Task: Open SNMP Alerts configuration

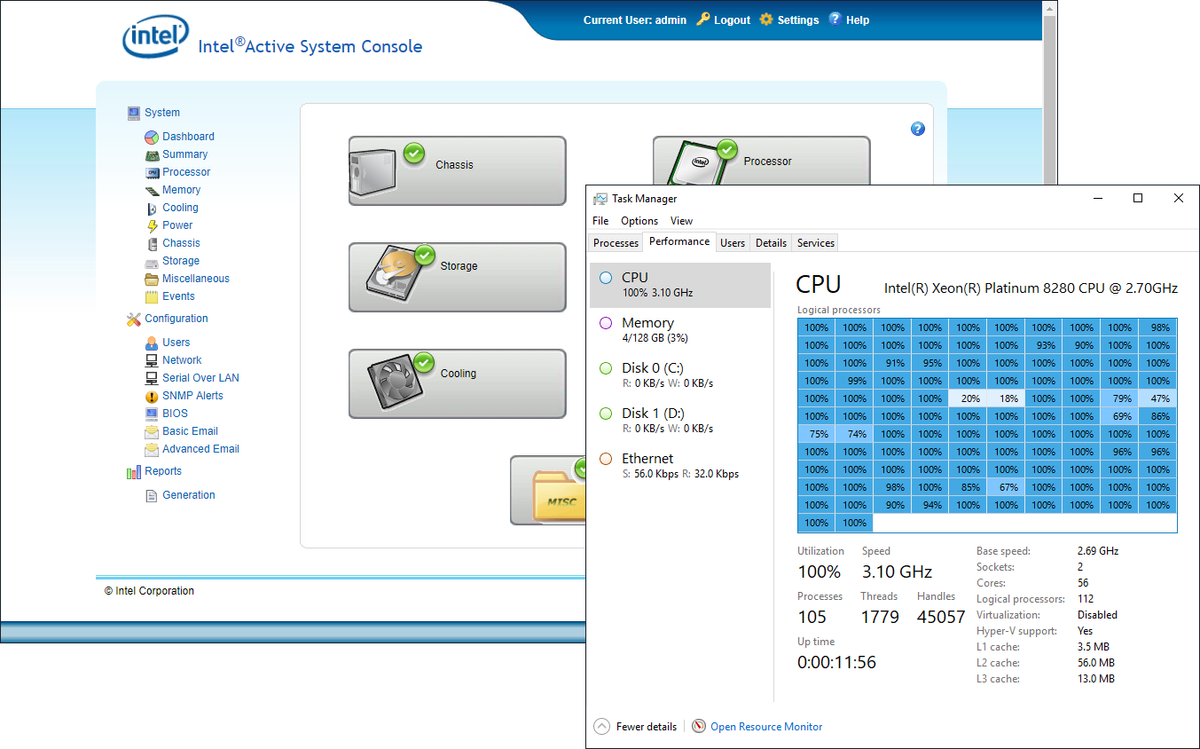Action: point(193,395)
